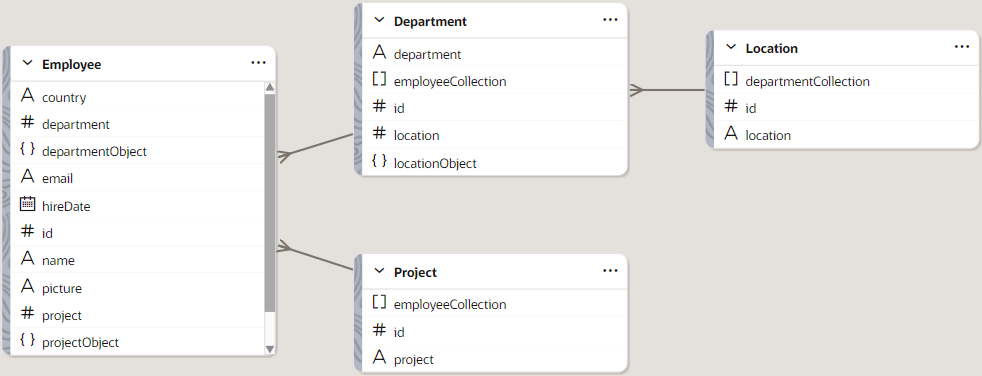Select the name field text

click(58, 261)
